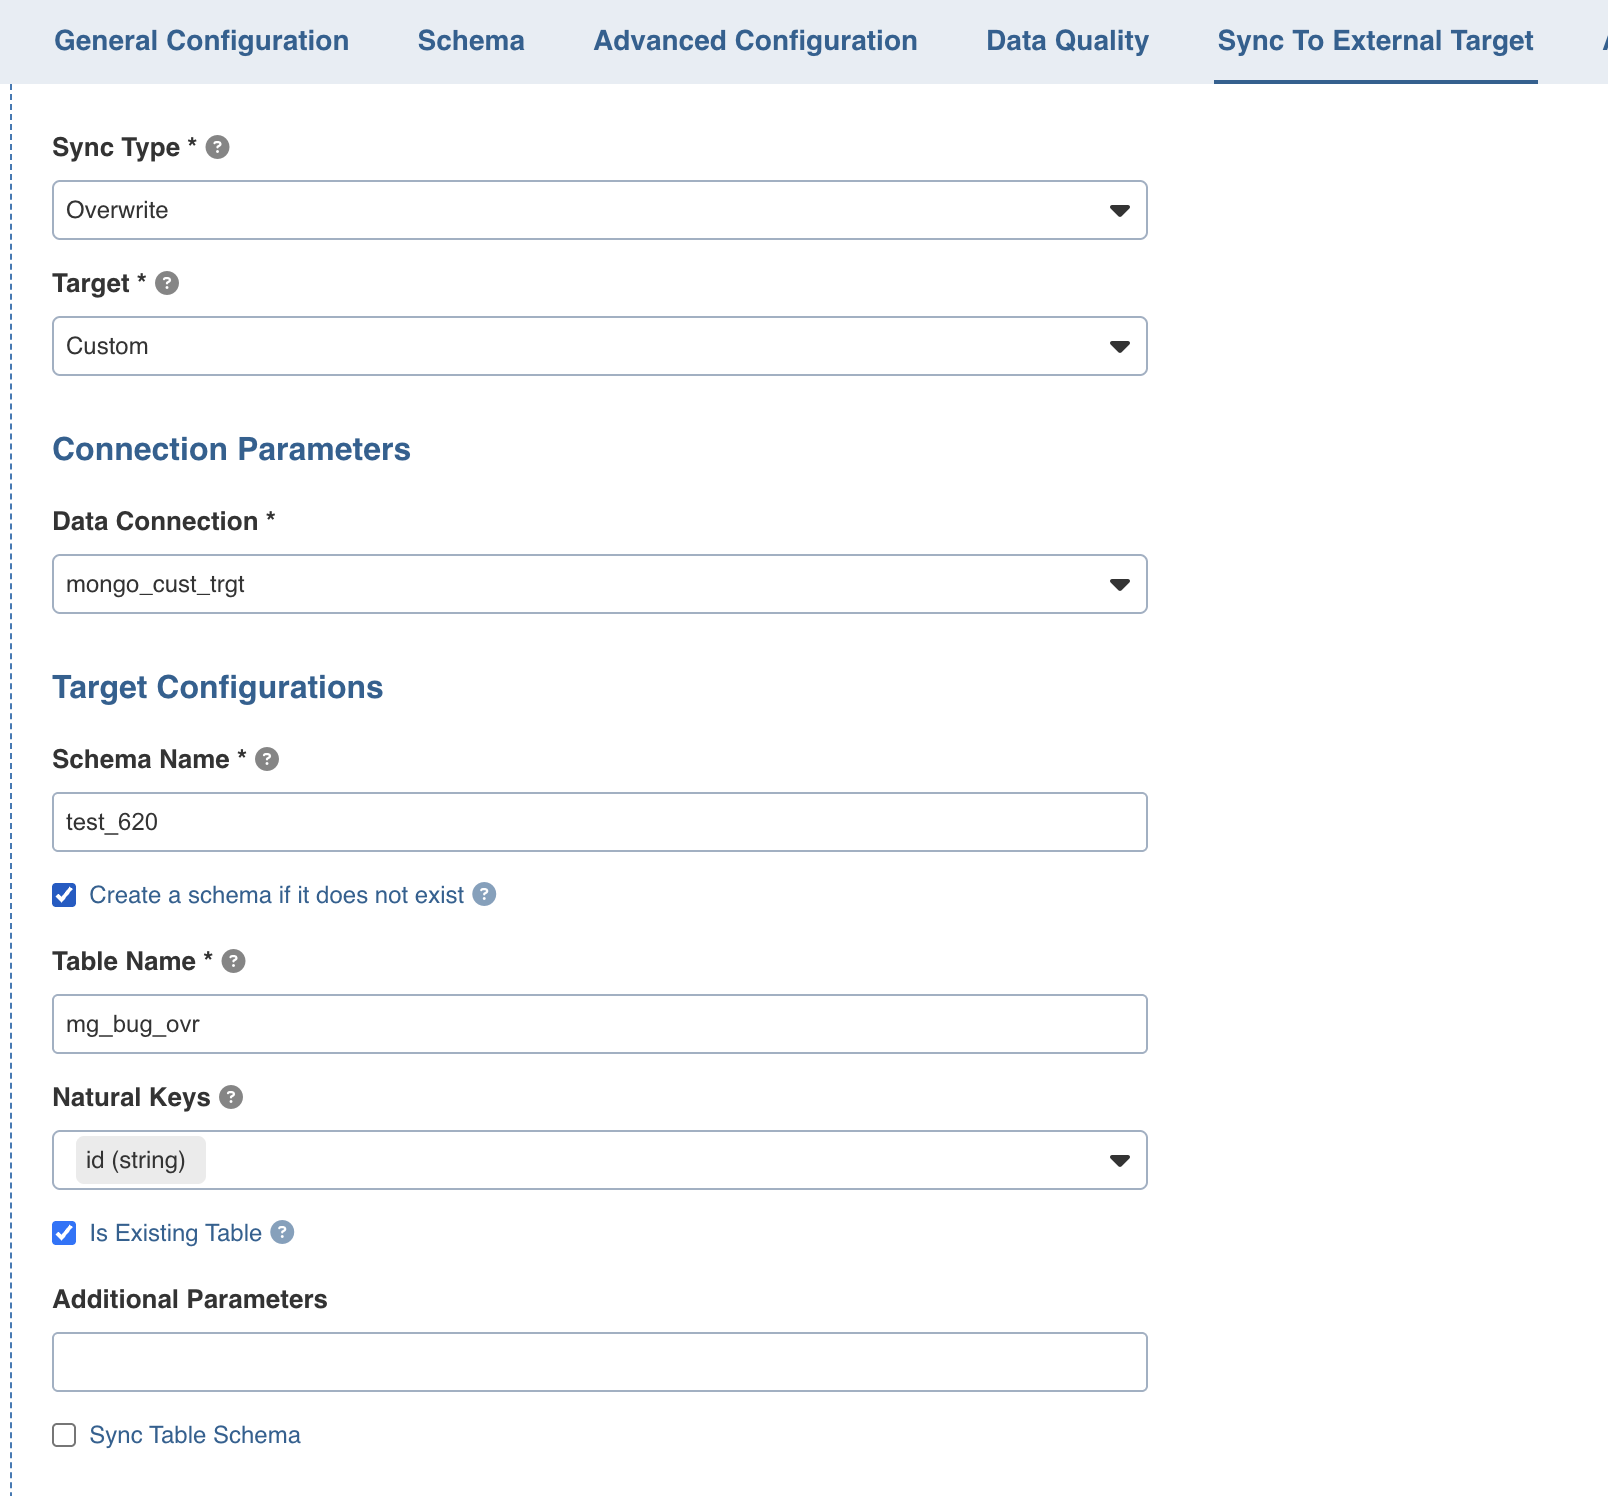Select the Schema tab
1608x1496 pixels.
coord(471,41)
